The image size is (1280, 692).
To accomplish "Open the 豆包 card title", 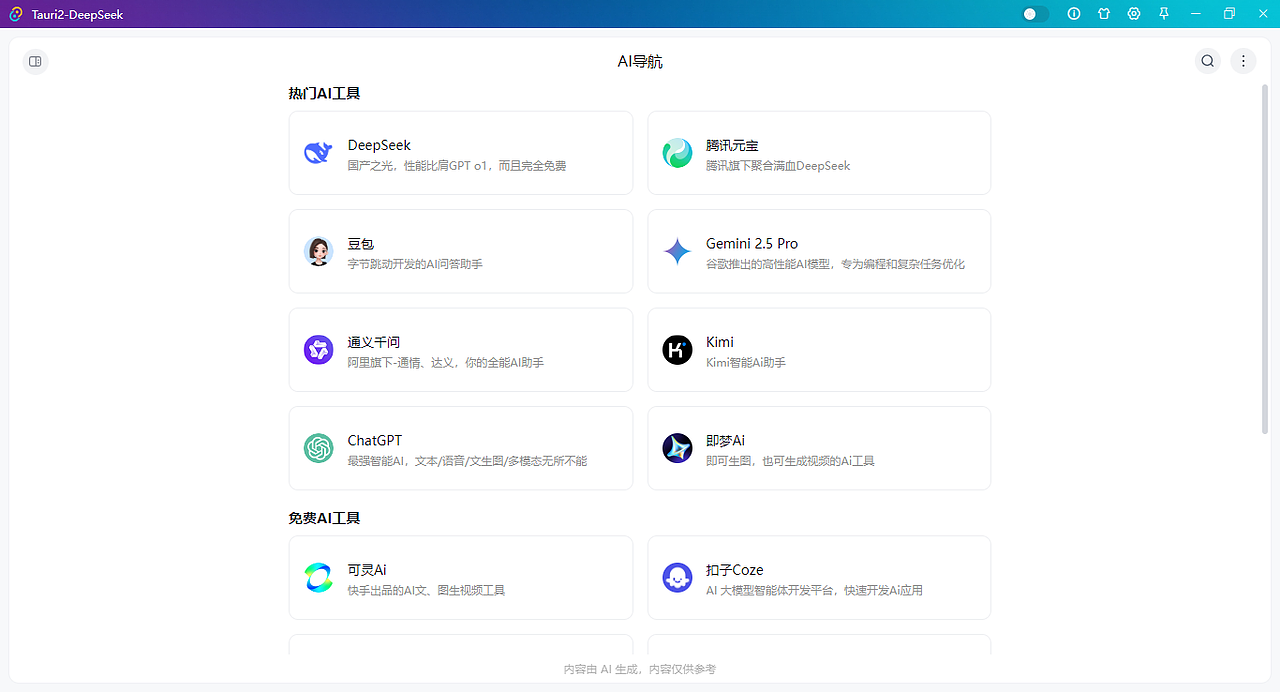I will tap(361, 243).
